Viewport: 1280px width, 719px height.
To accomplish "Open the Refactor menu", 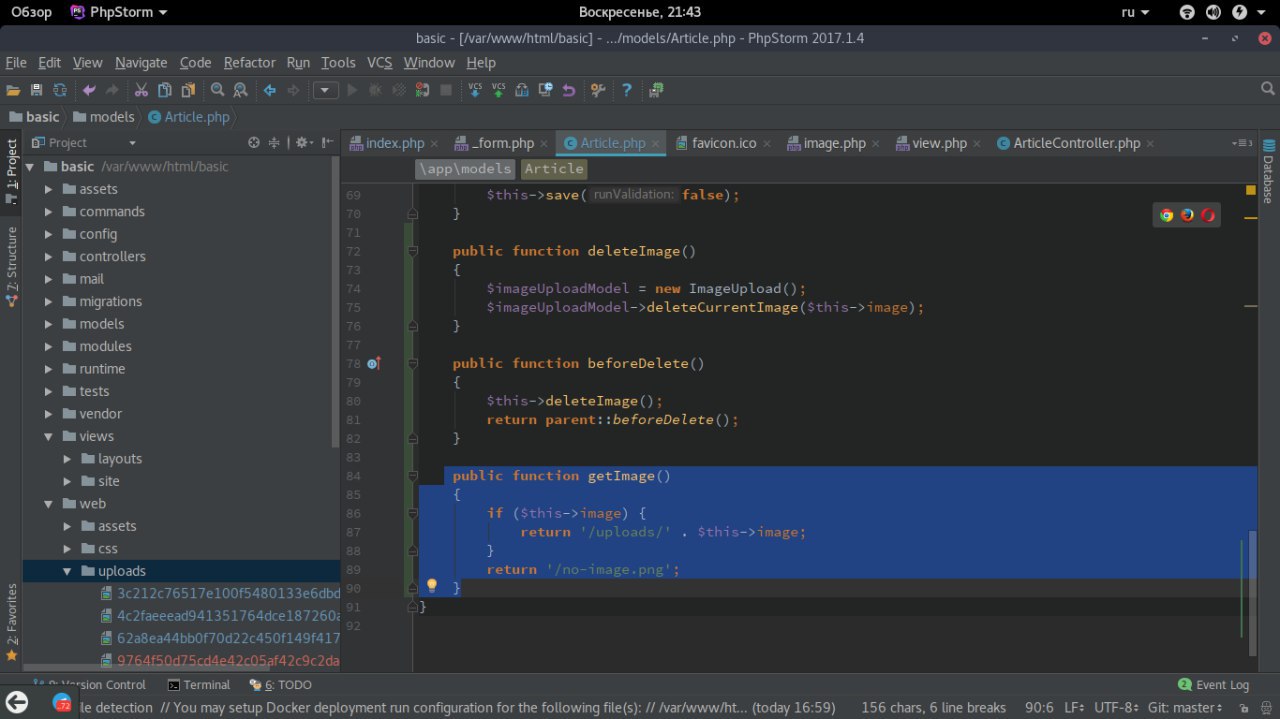I will click(249, 62).
